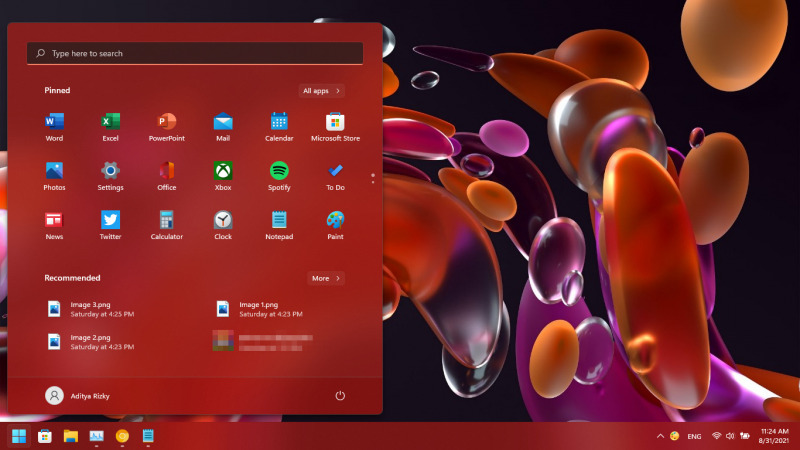
Task: Click the pinned apps page indicator dots
Action: point(373,178)
